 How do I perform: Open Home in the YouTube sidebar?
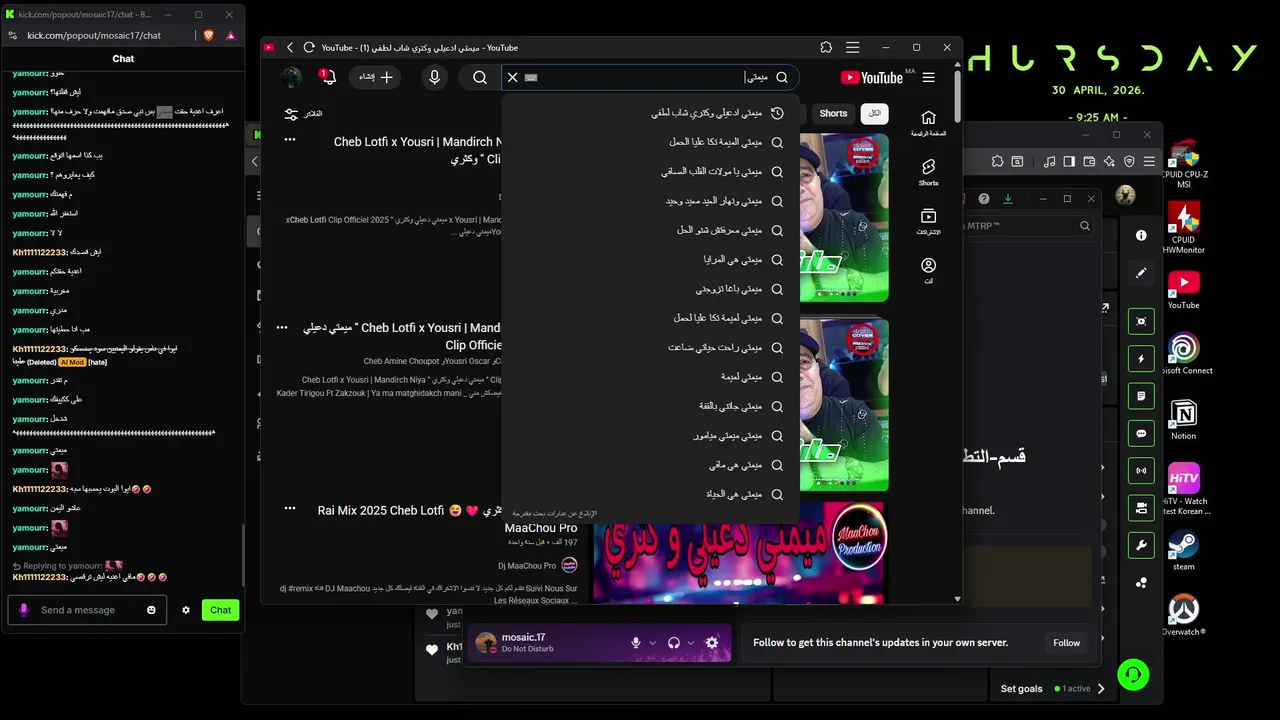pos(929,123)
